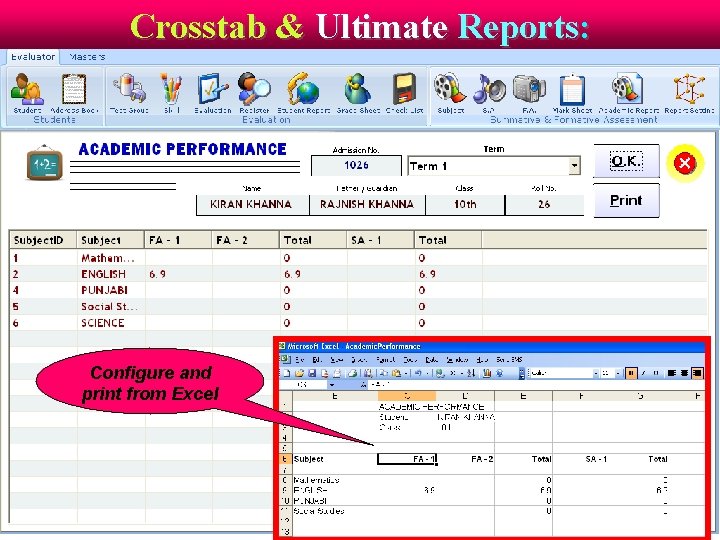Open the Student Report globe icon
The height and width of the screenshot is (540, 720).
pos(303,89)
